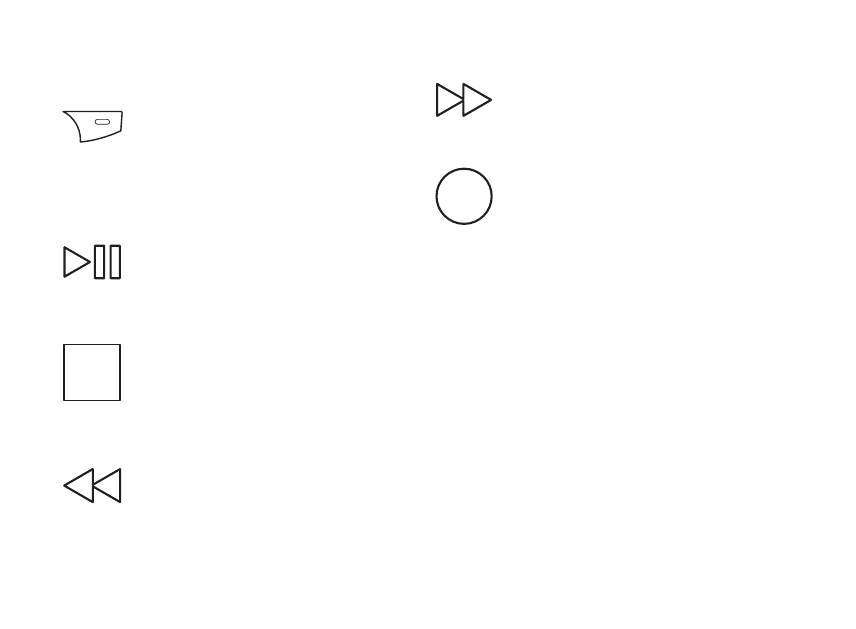Skip backward with the left-pointing double arrows
This screenshot has width=856, height=629.
pyautogui.click(x=92, y=485)
